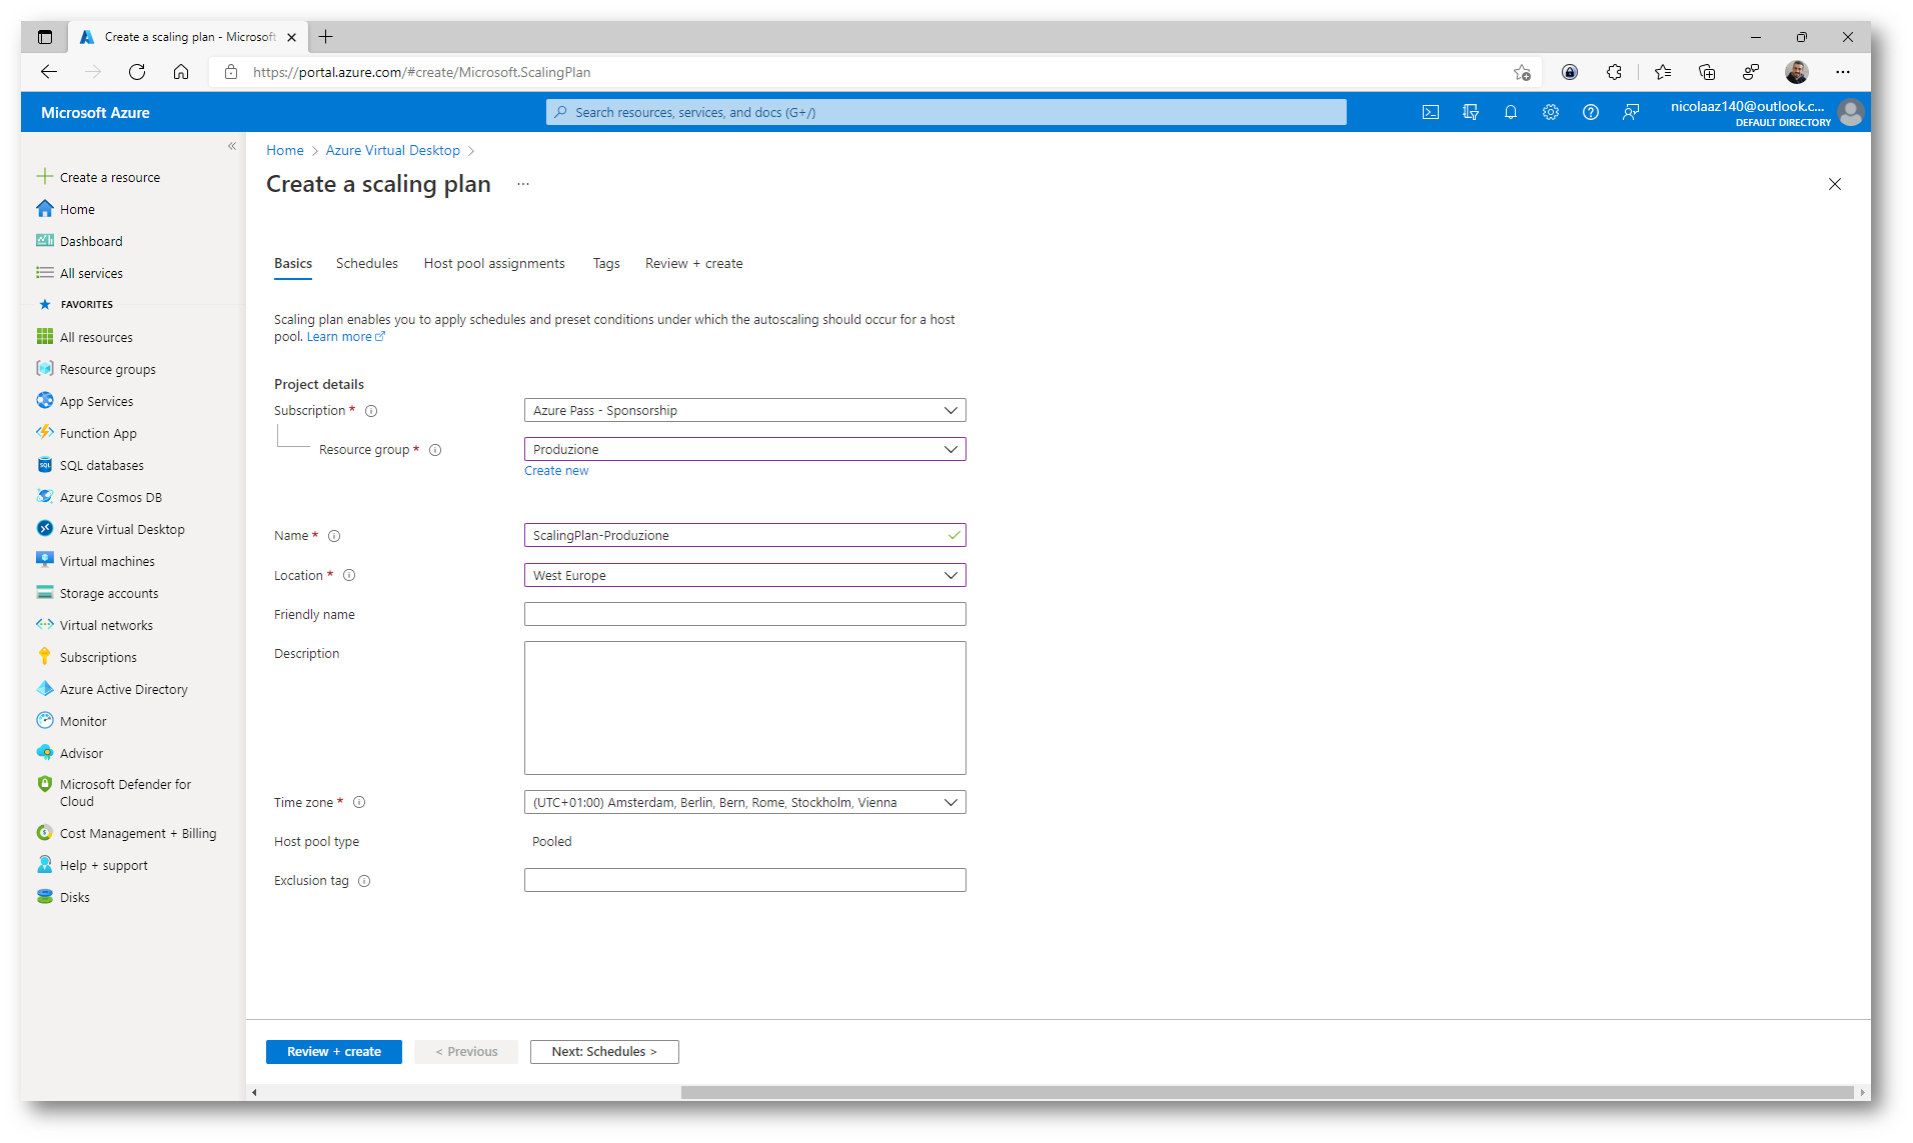
Task: Open Cloud Shell from the Azure header
Action: (x=1430, y=112)
